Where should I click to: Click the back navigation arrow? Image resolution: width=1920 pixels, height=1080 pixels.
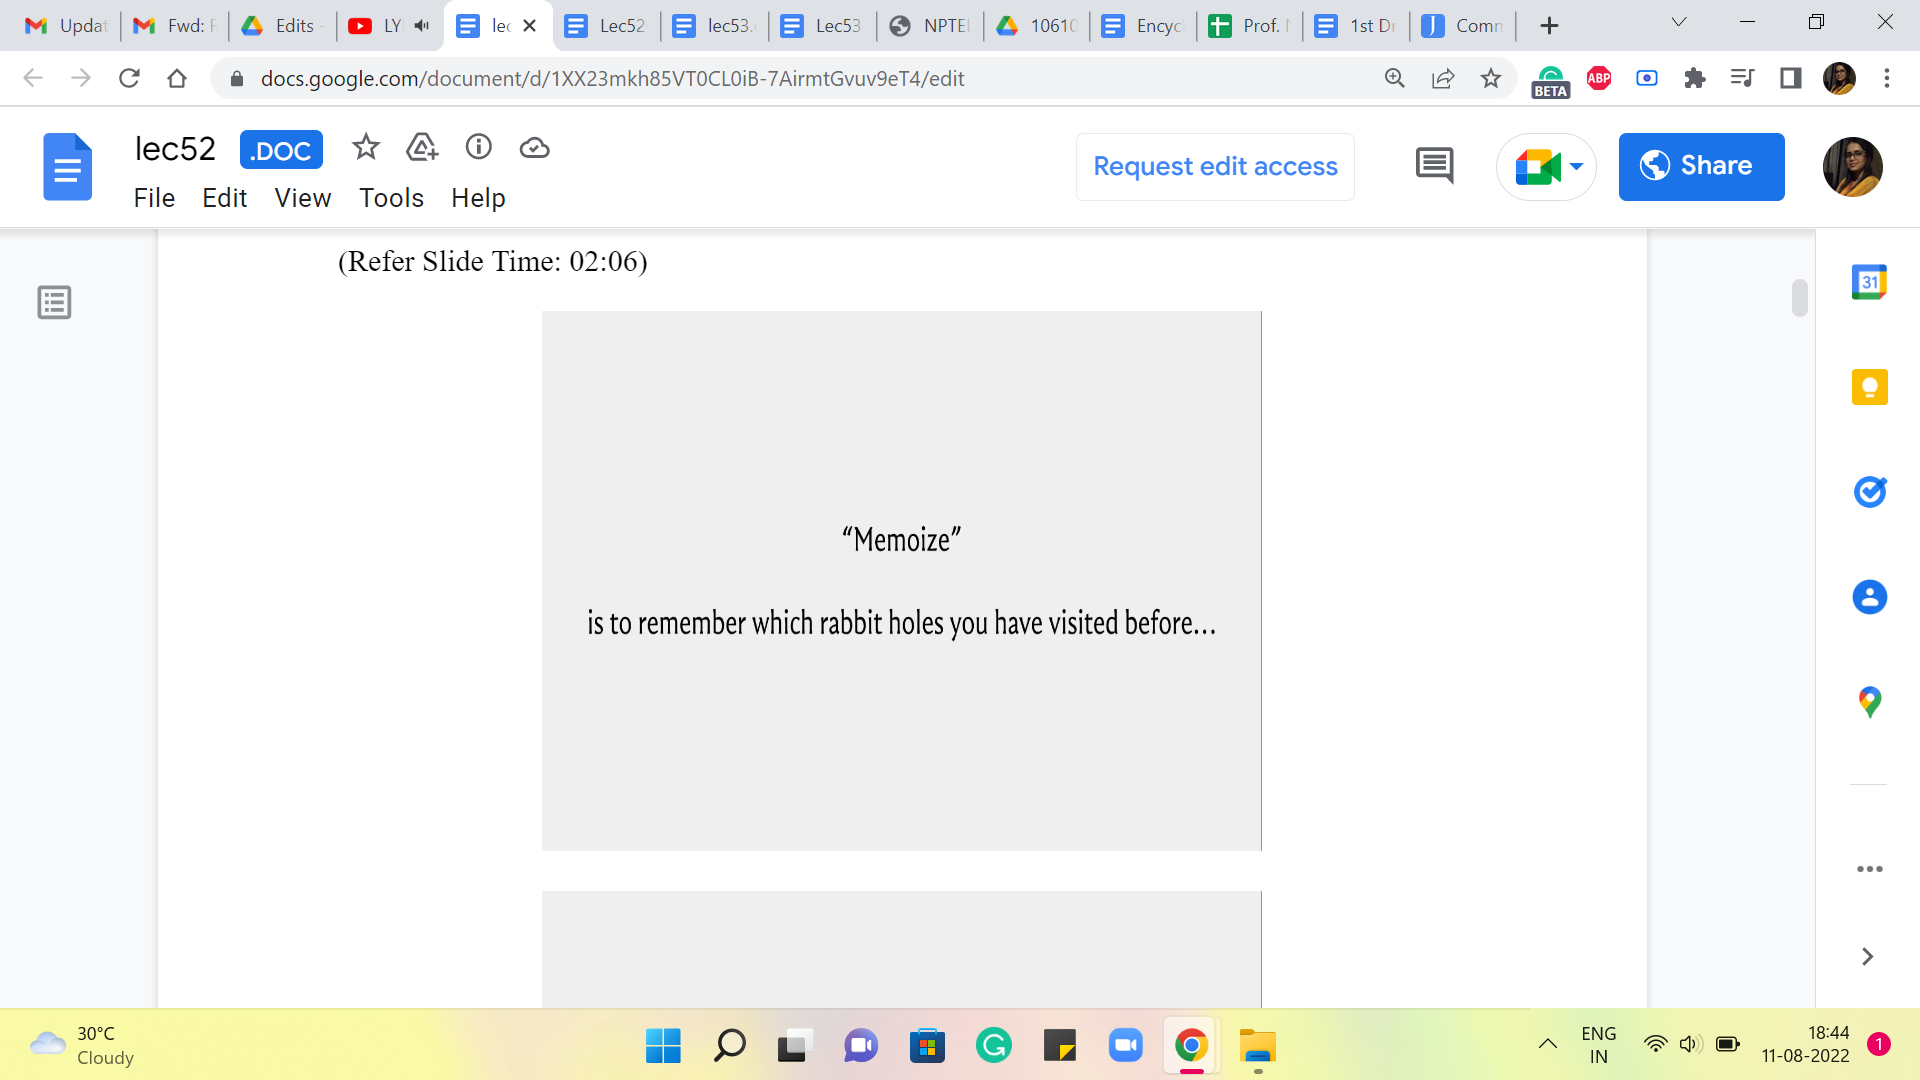coord(33,78)
